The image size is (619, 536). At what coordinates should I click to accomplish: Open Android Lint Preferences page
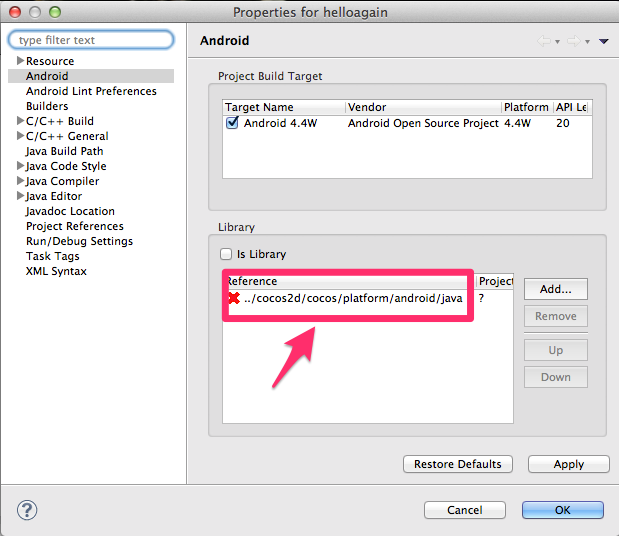(x=91, y=91)
